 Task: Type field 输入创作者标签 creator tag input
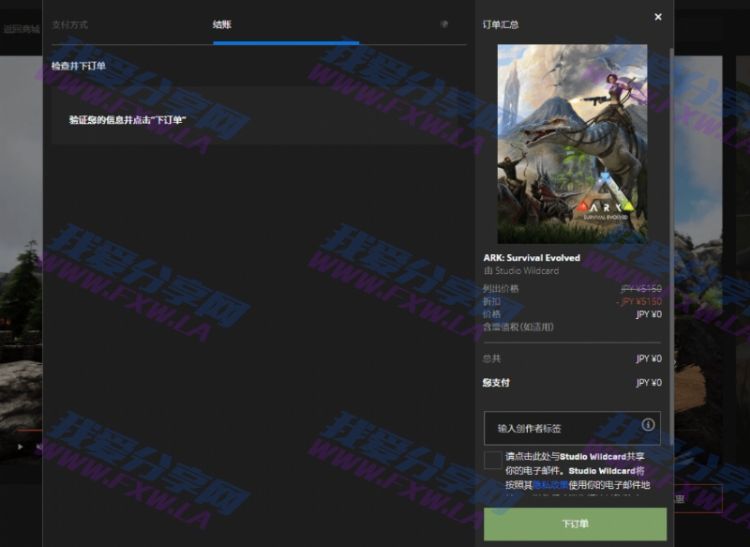572,428
